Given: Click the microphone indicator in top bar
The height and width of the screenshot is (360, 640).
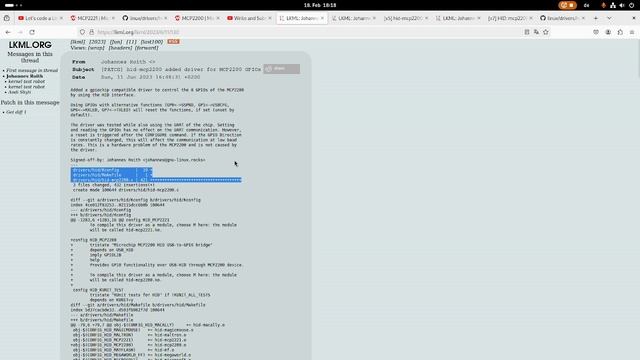Looking at the screenshot, I should pos(604,5).
